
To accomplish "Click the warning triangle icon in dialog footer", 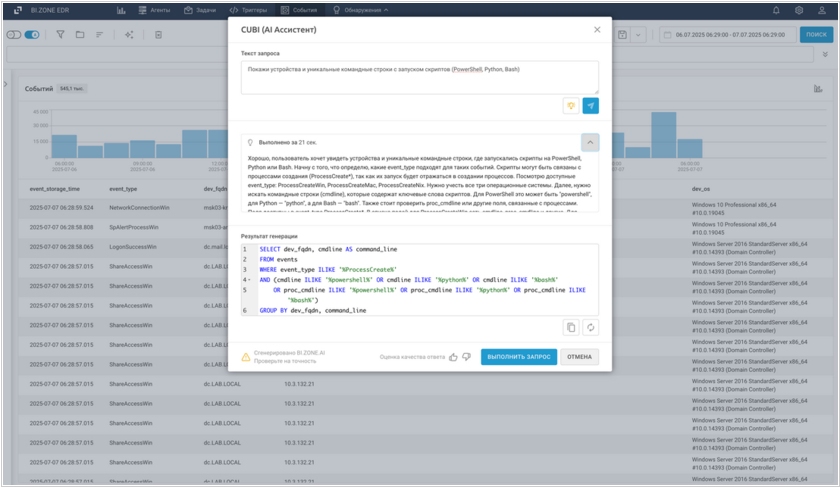I will click(246, 357).
